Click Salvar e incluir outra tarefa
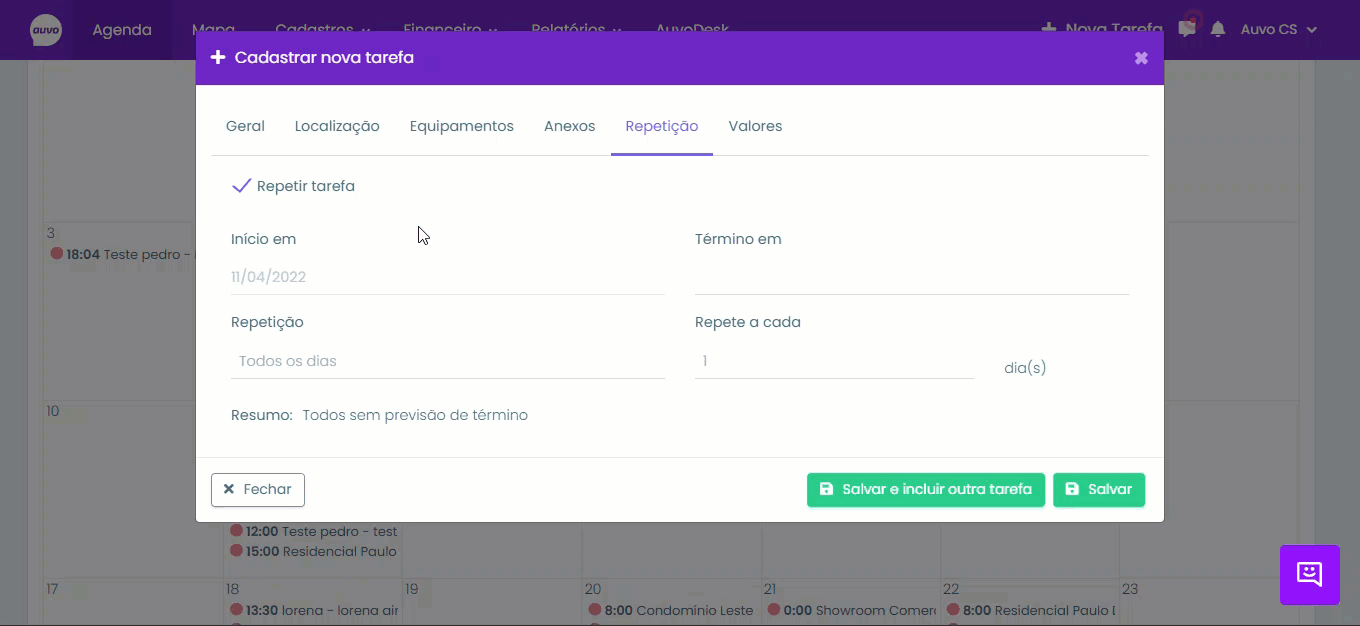The height and width of the screenshot is (626, 1360). pos(926,490)
